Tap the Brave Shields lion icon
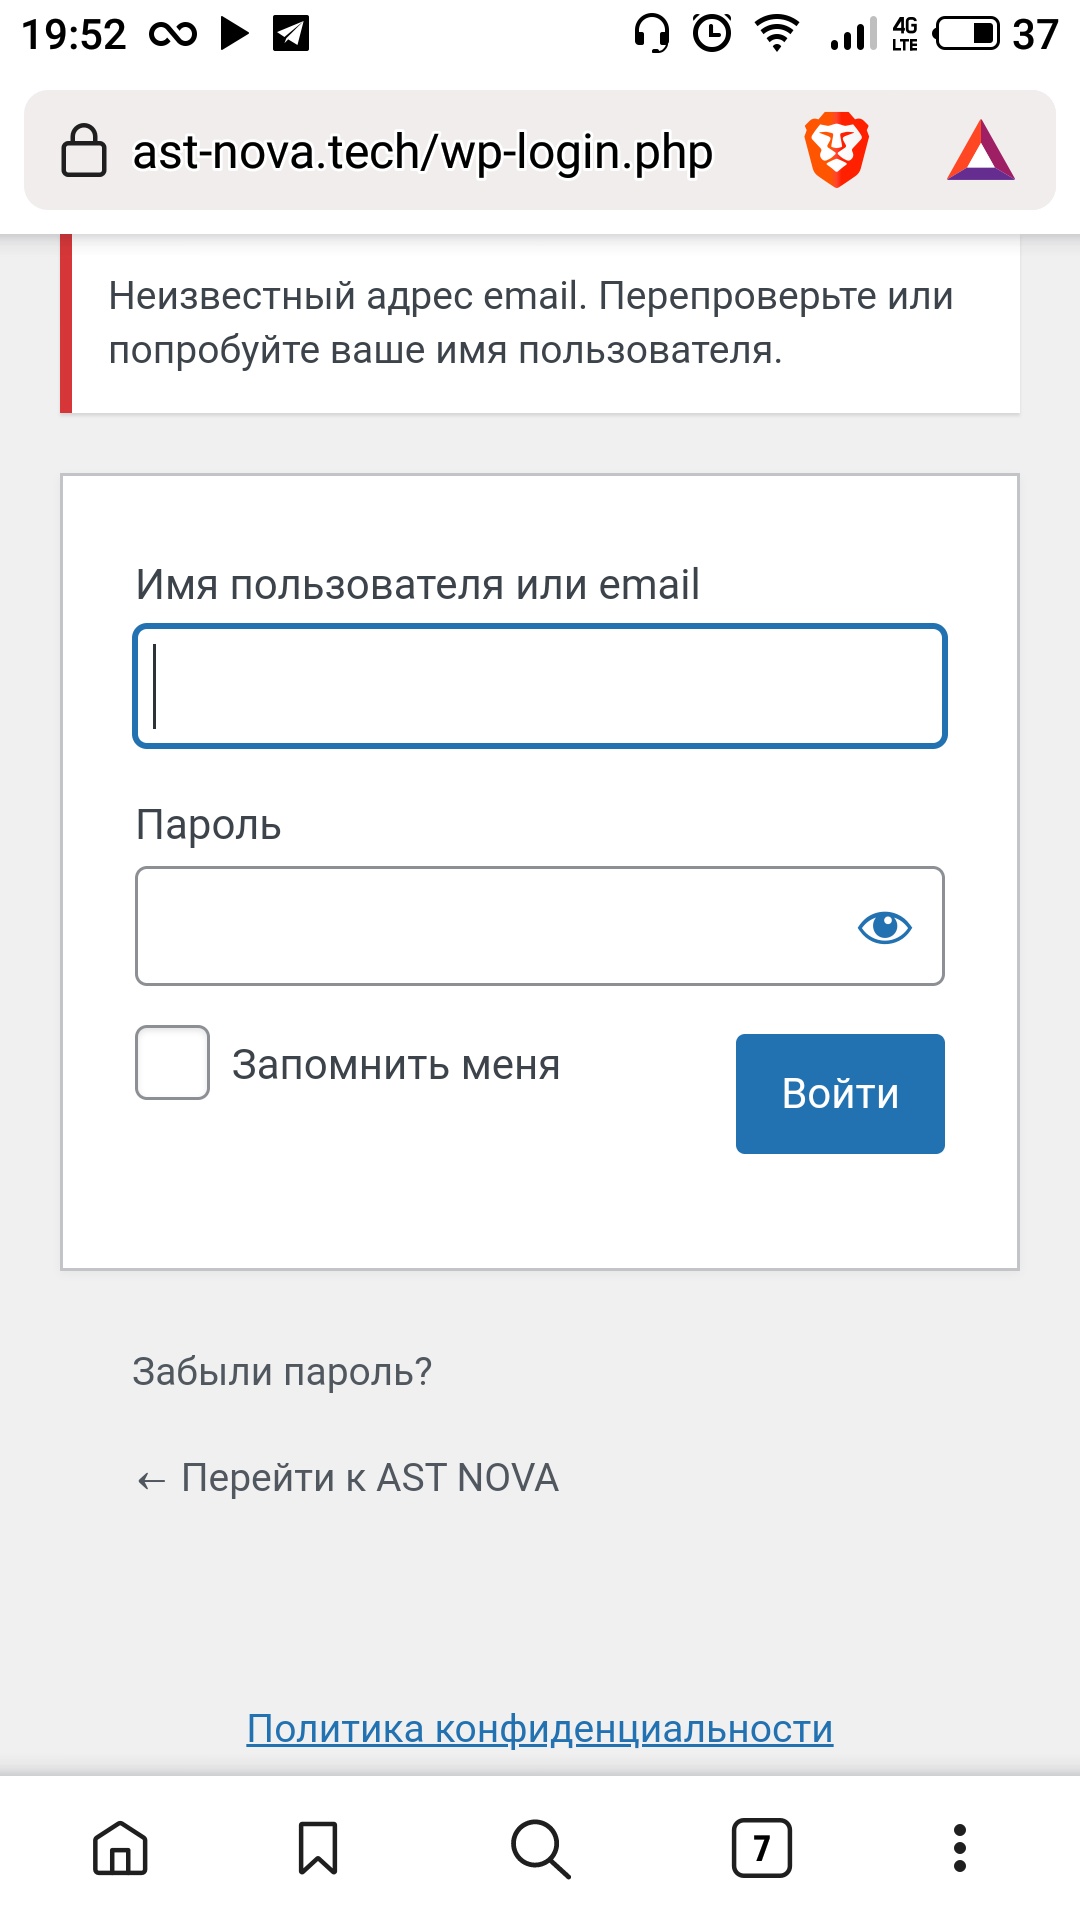Image resolution: width=1080 pixels, height=1920 pixels. click(836, 150)
